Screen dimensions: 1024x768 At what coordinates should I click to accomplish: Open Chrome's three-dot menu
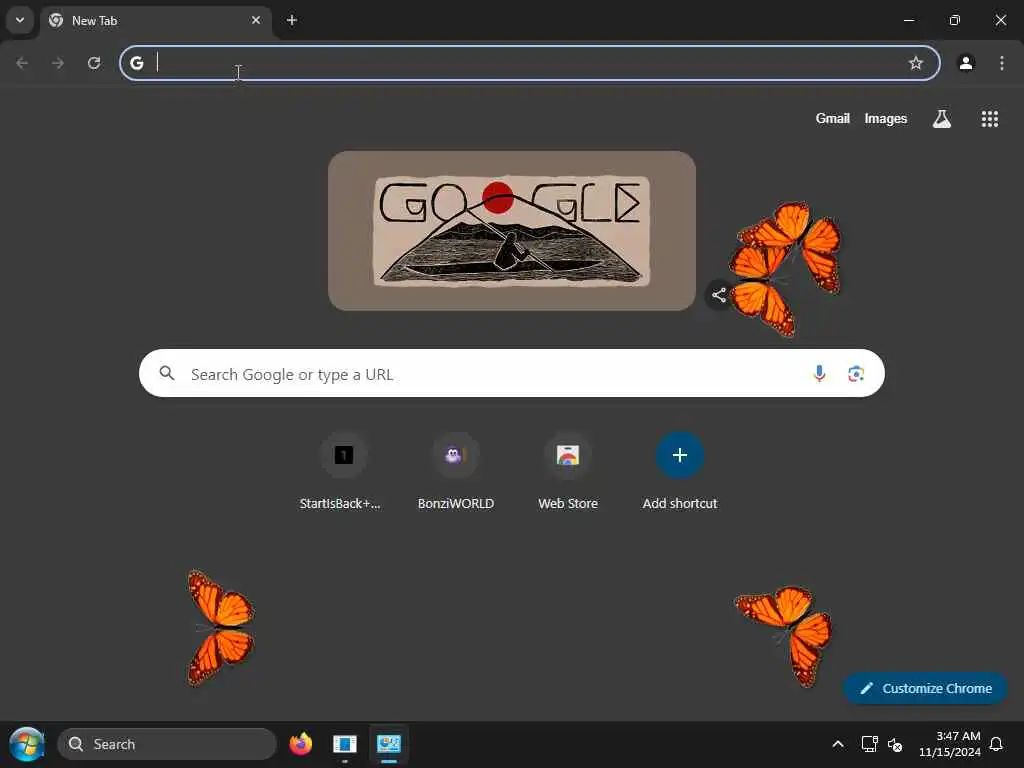click(1002, 63)
